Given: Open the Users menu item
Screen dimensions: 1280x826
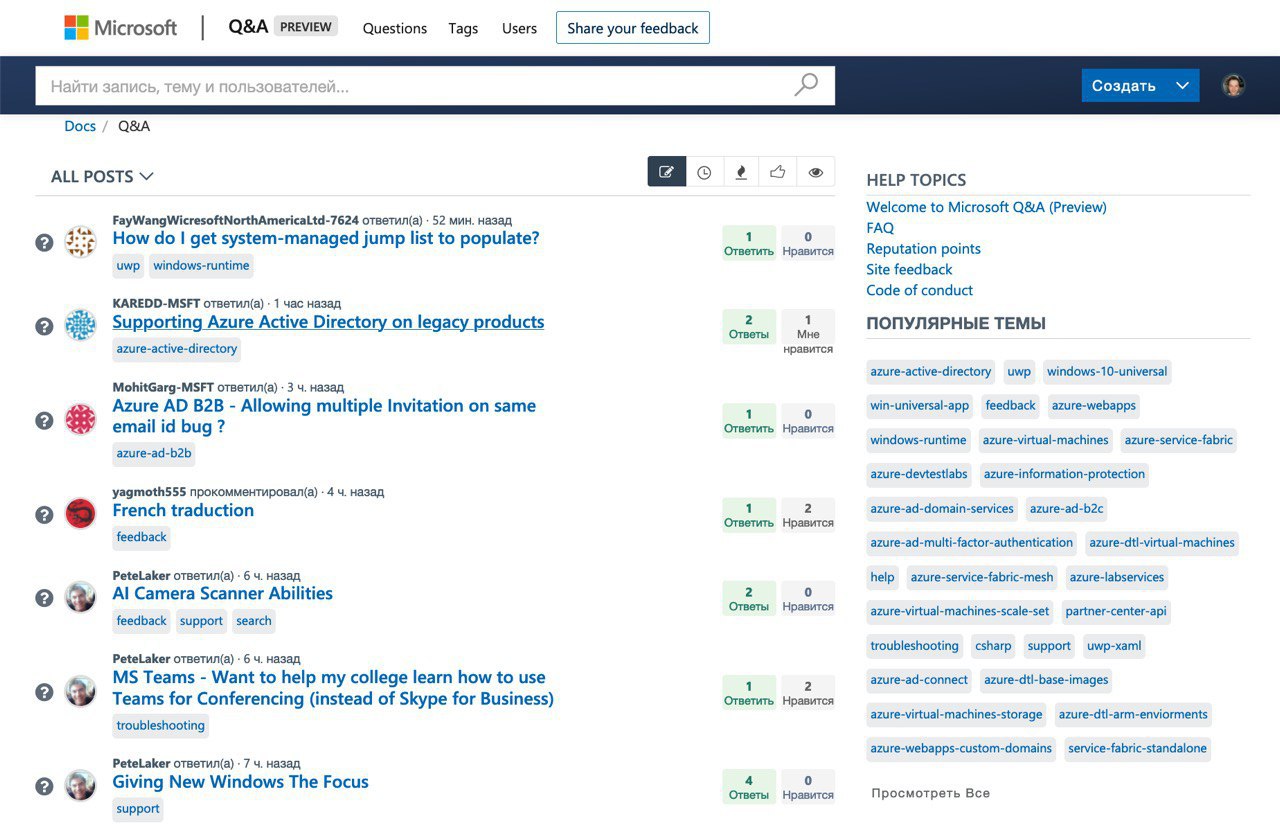Looking at the screenshot, I should click(x=519, y=28).
